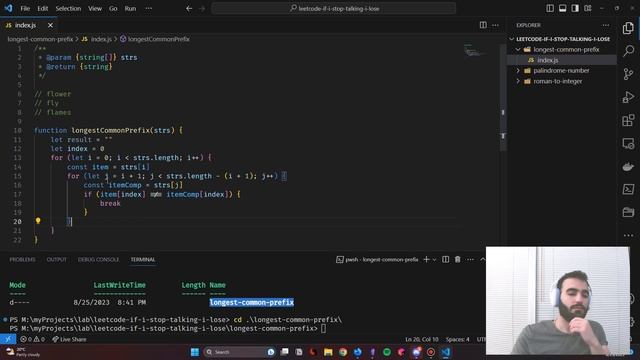Open terminal panel More Actions menu
Viewport: 640px width, 360px height.
coord(470,259)
